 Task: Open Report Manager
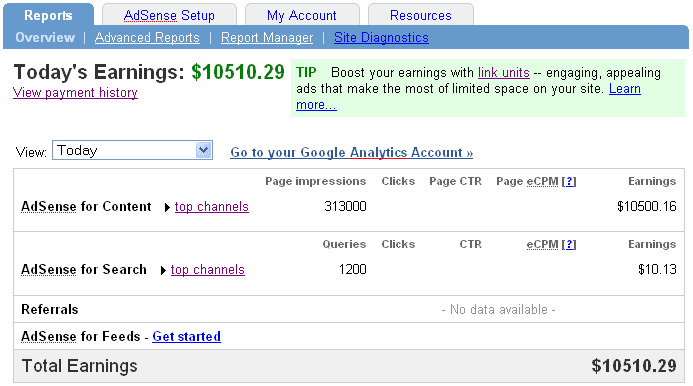click(x=267, y=38)
